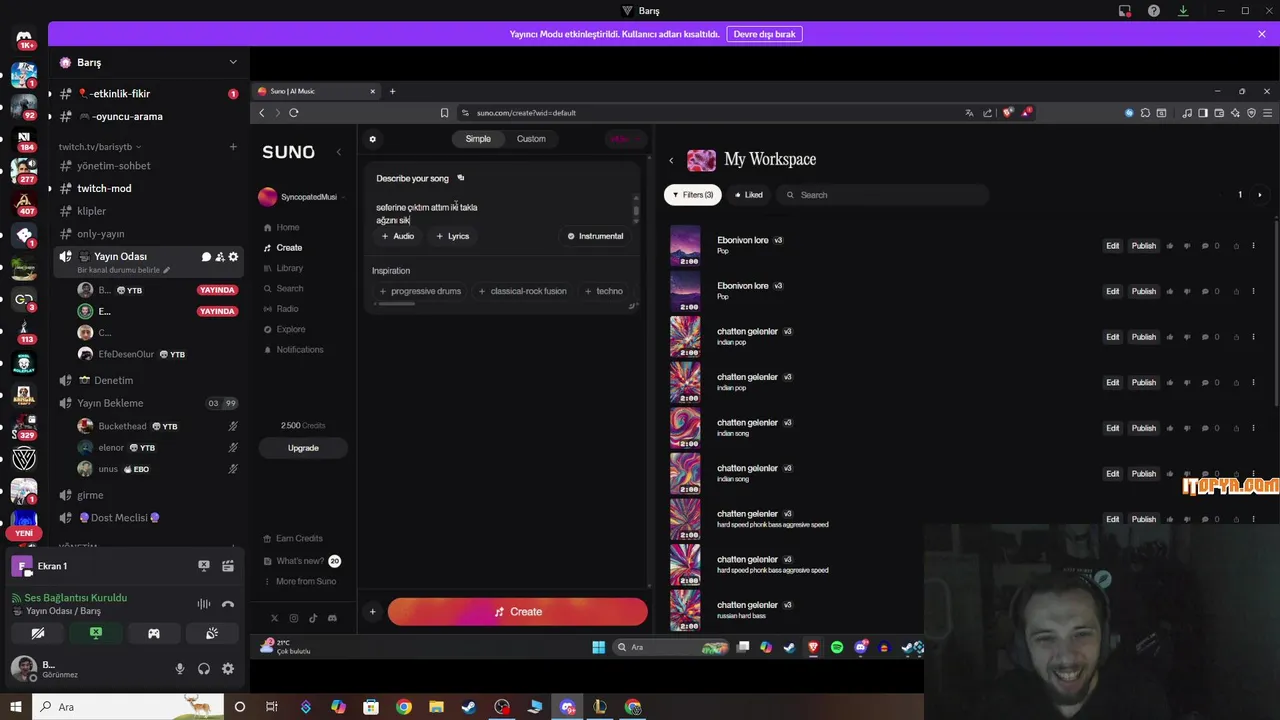Collapse the twitch.tv/barisytb category
This screenshot has height=720, width=1280.
(100, 147)
